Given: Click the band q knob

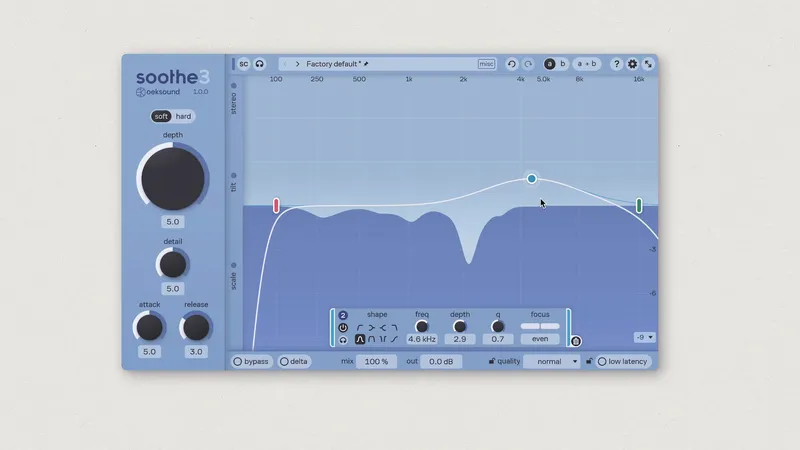Looking at the screenshot, I should tap(498, 327).
